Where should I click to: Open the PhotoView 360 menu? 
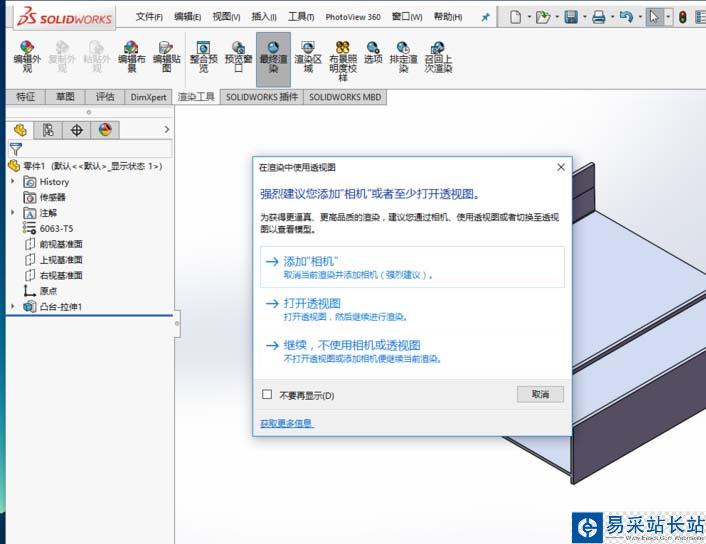pyautogui.click(x=353, y=17)
